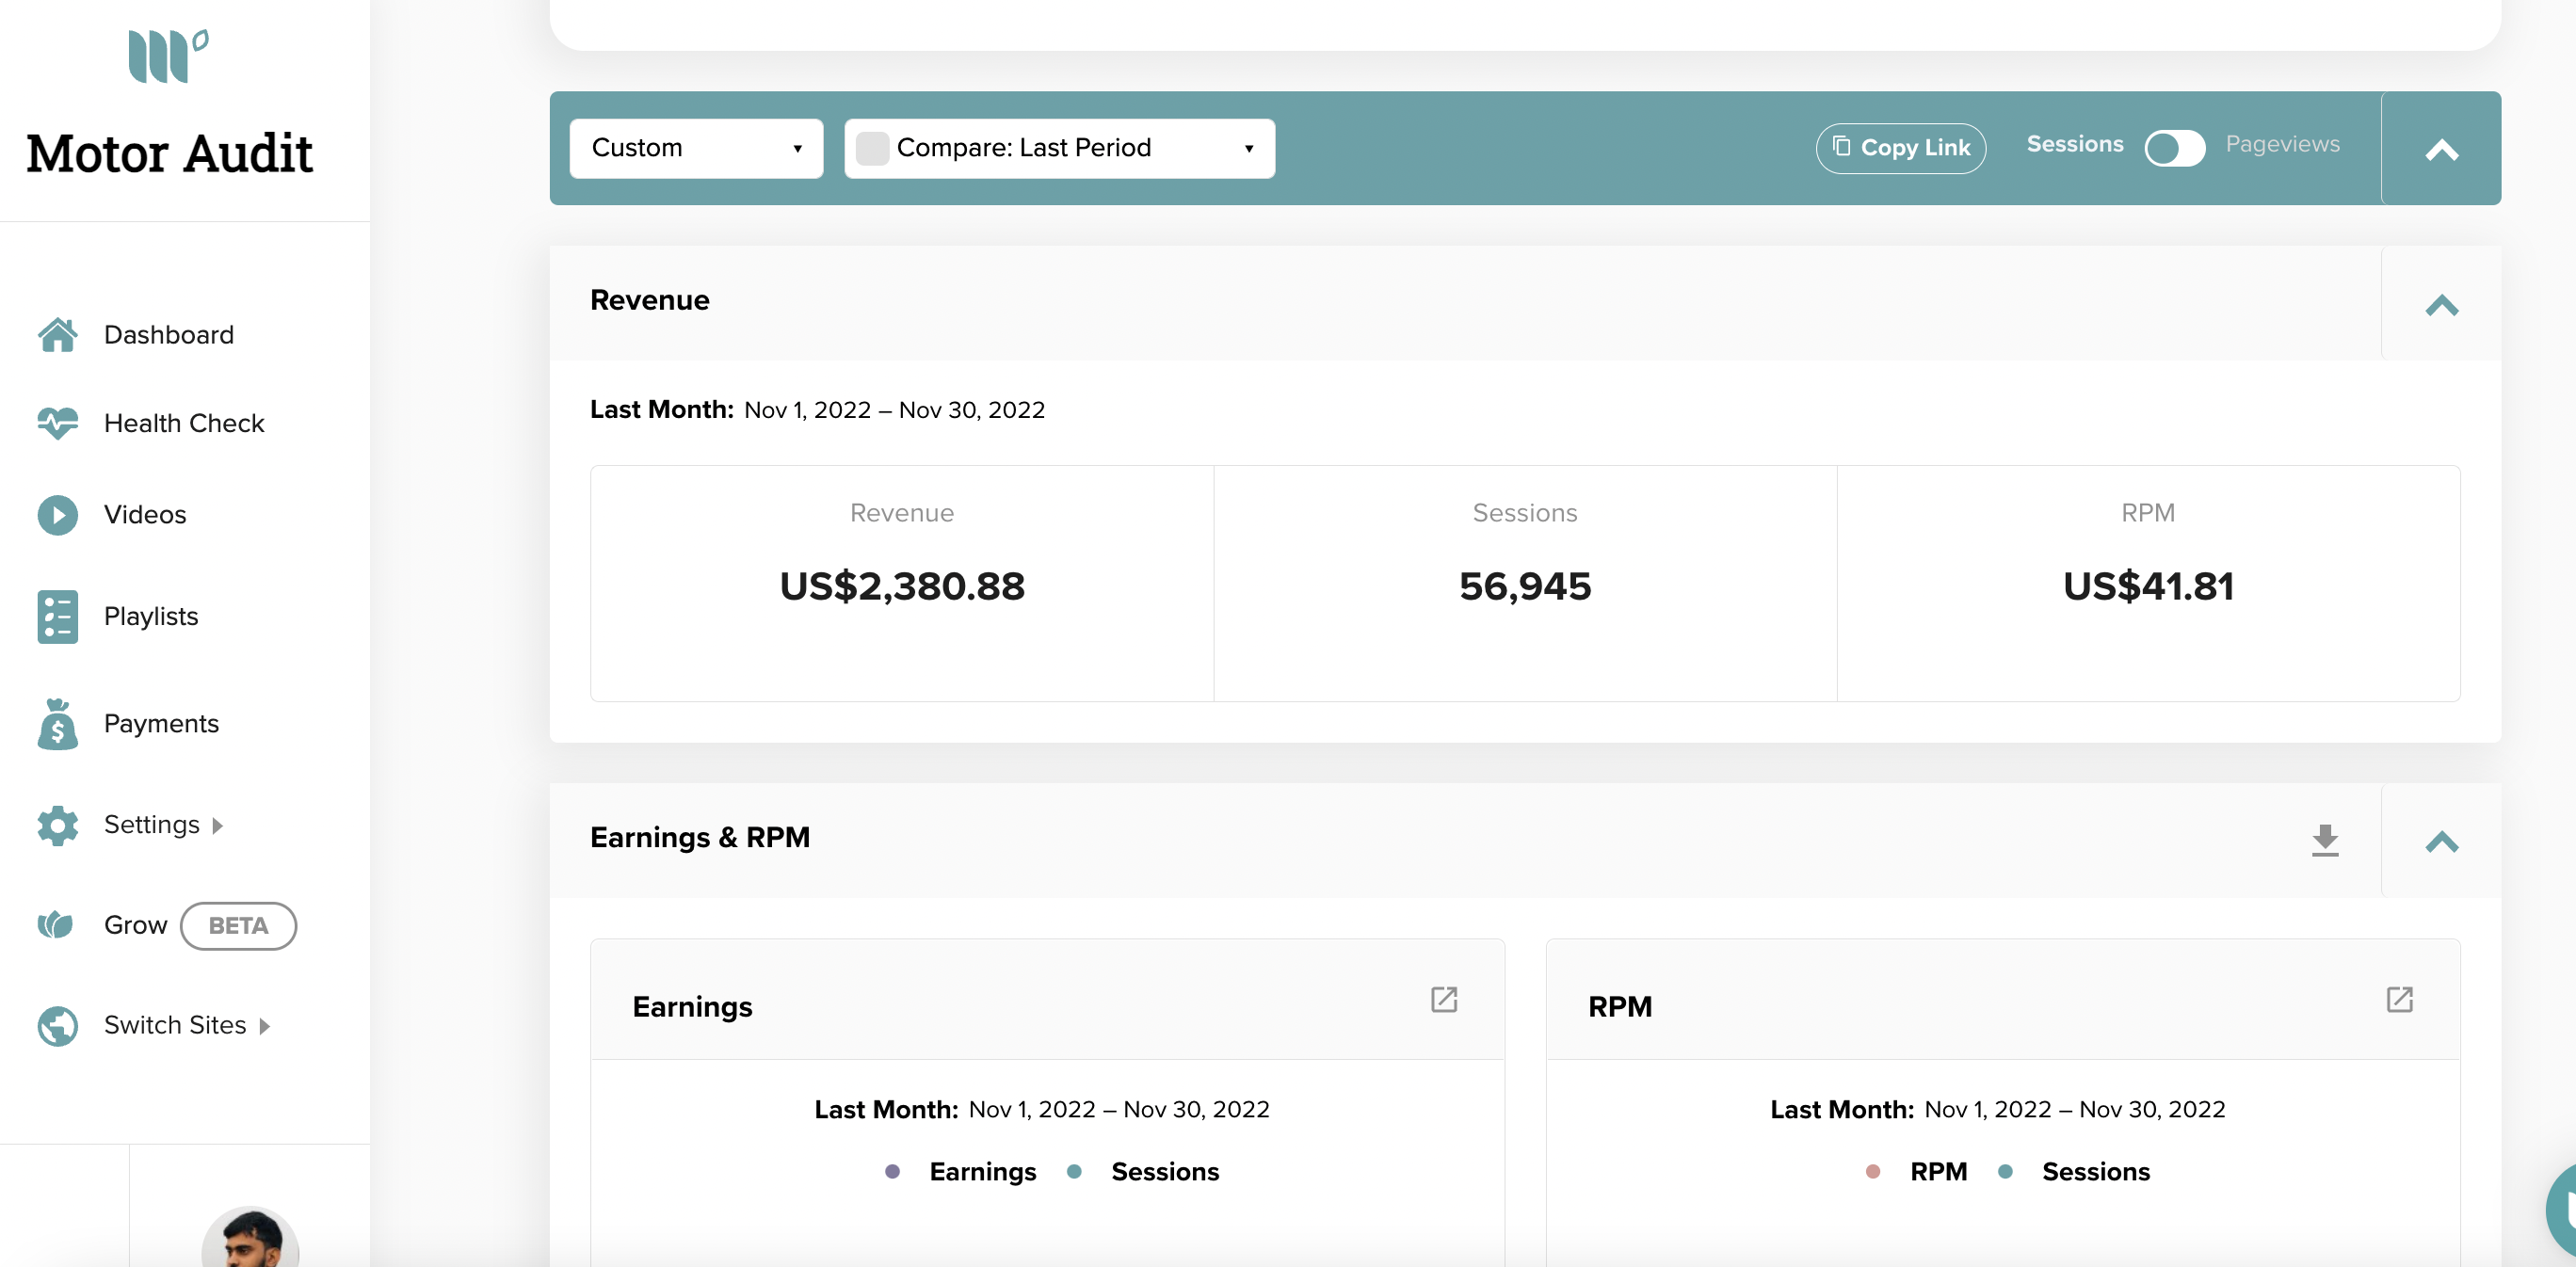2576x1267 pixels.
Task: Go to Dashboard in the sidebar
Action: point(169,335)
